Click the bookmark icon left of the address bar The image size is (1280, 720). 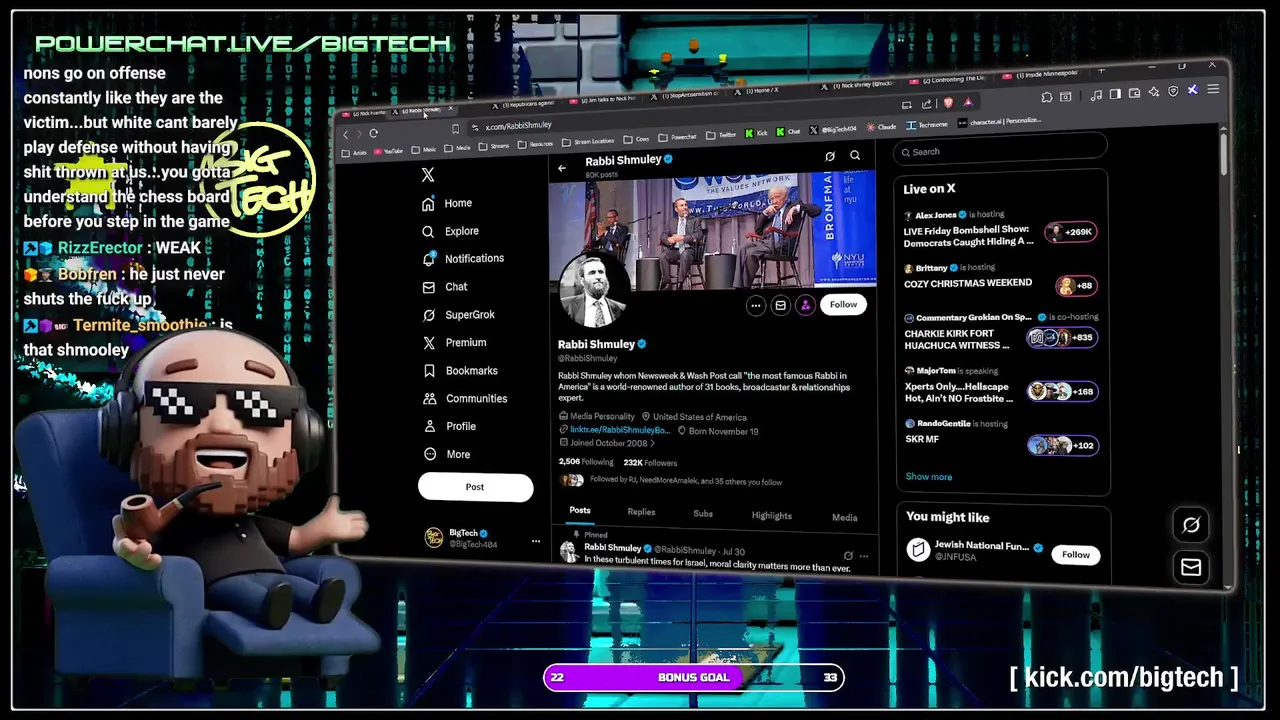click(x=455, y=129)
